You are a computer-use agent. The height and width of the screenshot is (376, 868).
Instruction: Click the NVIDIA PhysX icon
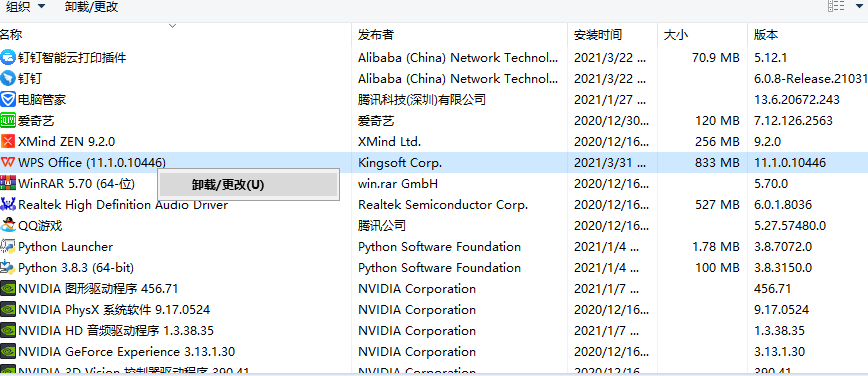coord(8,310)
